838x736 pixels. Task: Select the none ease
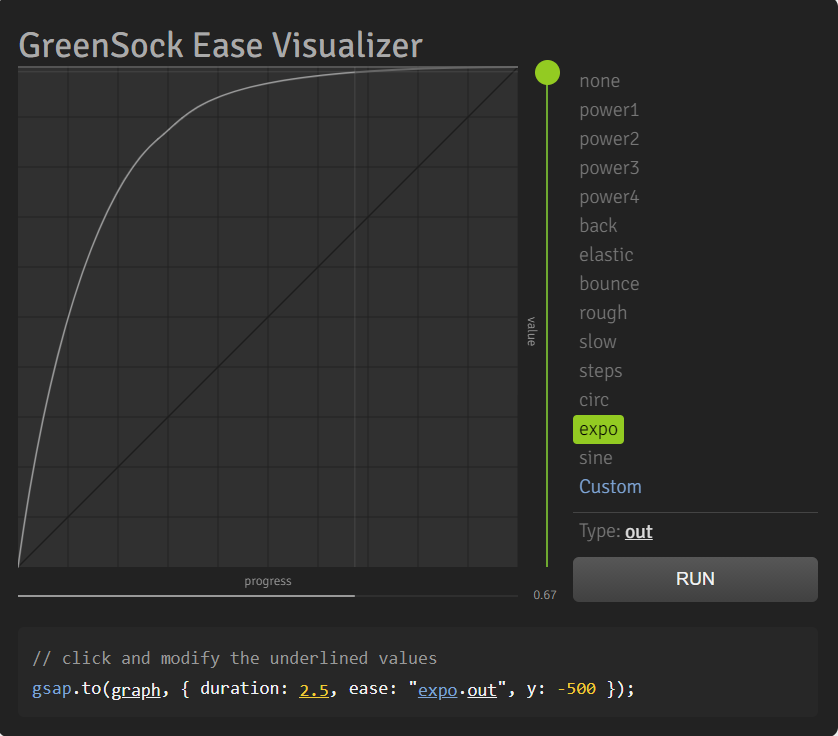click(599, 81)
